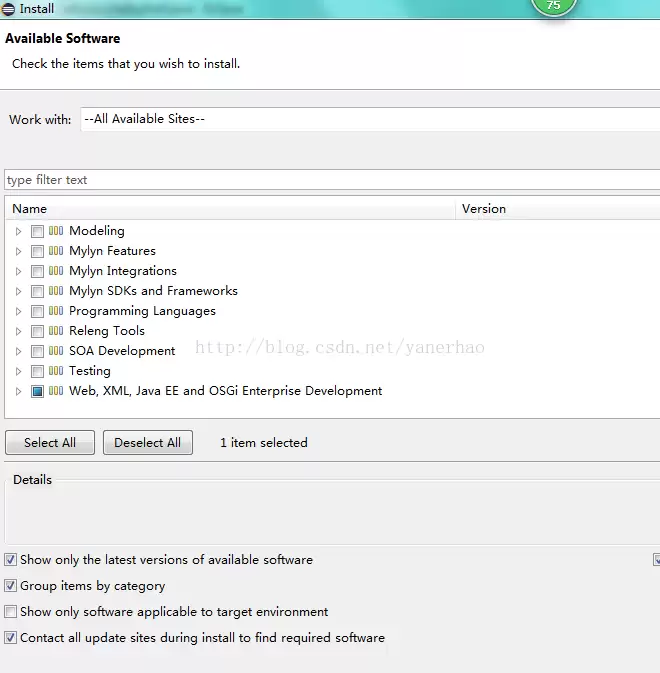Click the SOA Development category icon

56,351
